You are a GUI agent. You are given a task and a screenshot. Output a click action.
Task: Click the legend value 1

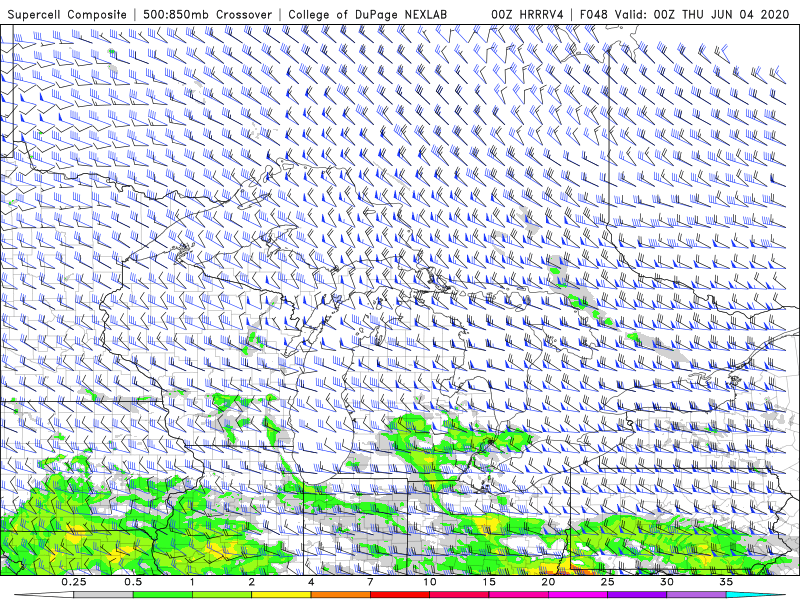click(x=192, y=582)
